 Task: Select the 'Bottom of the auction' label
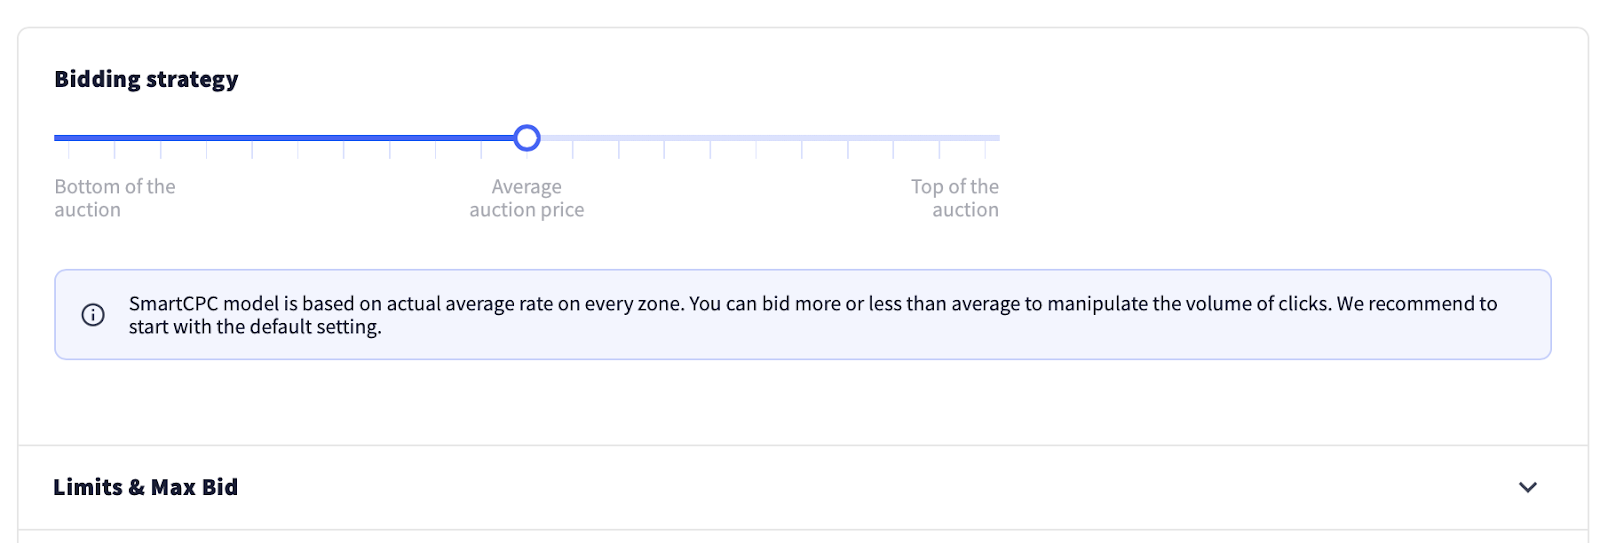(115, 198)
